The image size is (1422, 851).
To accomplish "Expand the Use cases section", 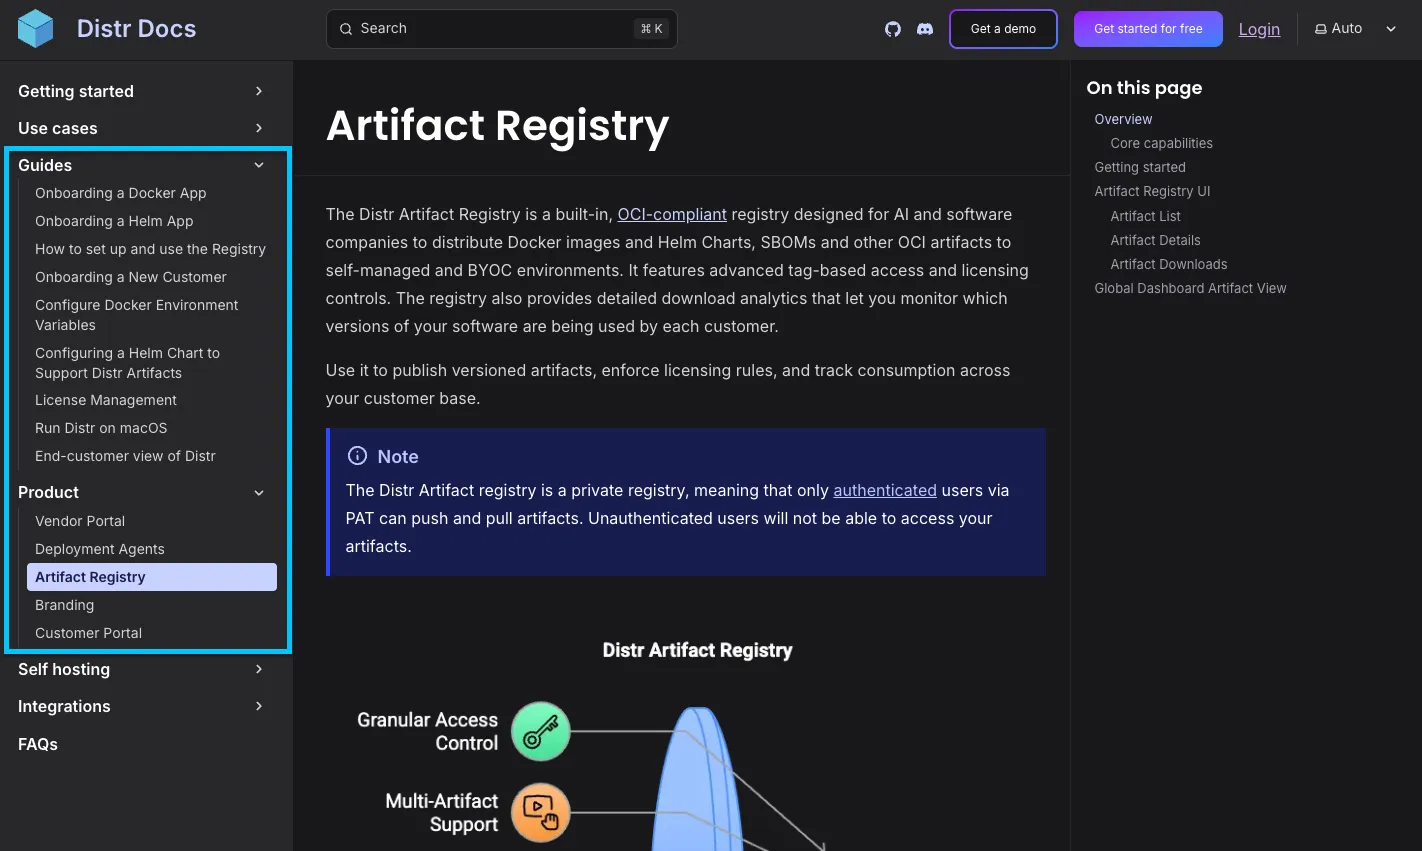I will [x=258, y=128].
